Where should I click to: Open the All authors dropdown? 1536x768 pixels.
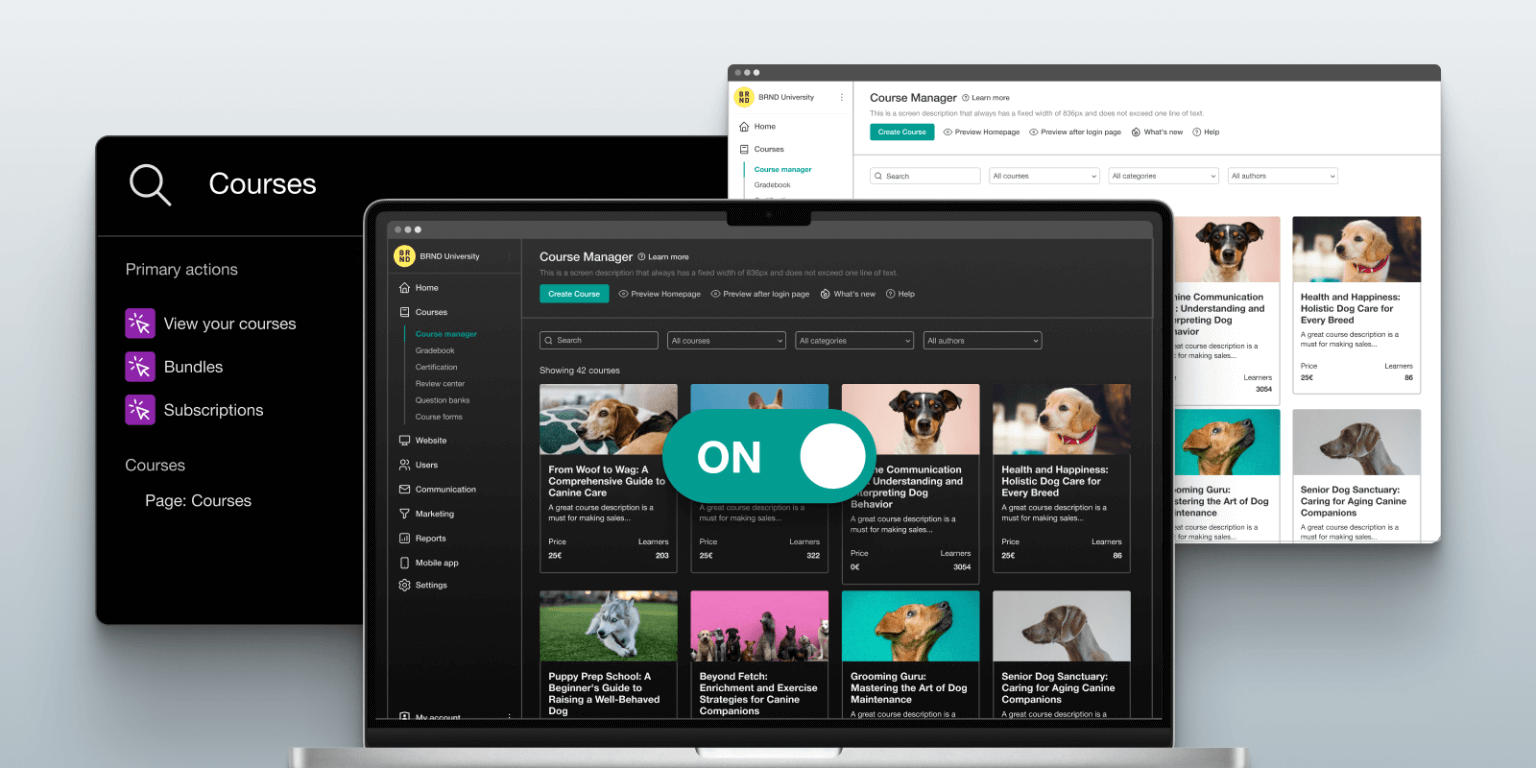click(982, 340)
